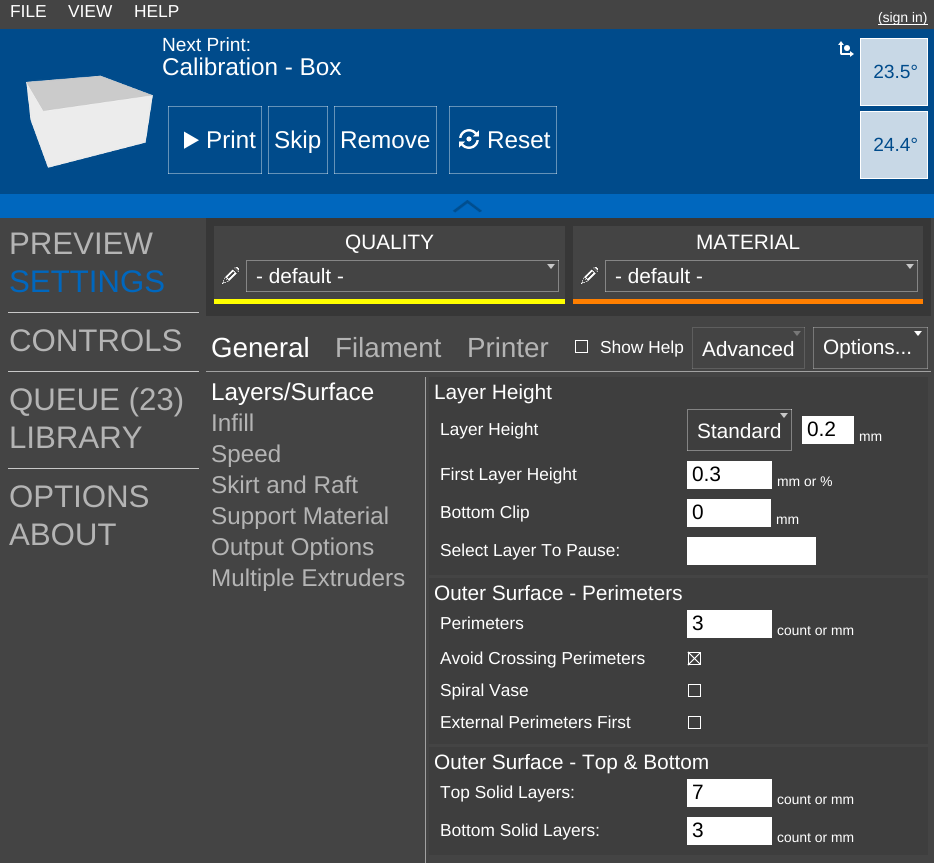Open the FILE menu
934x863 pixels.
28,12
